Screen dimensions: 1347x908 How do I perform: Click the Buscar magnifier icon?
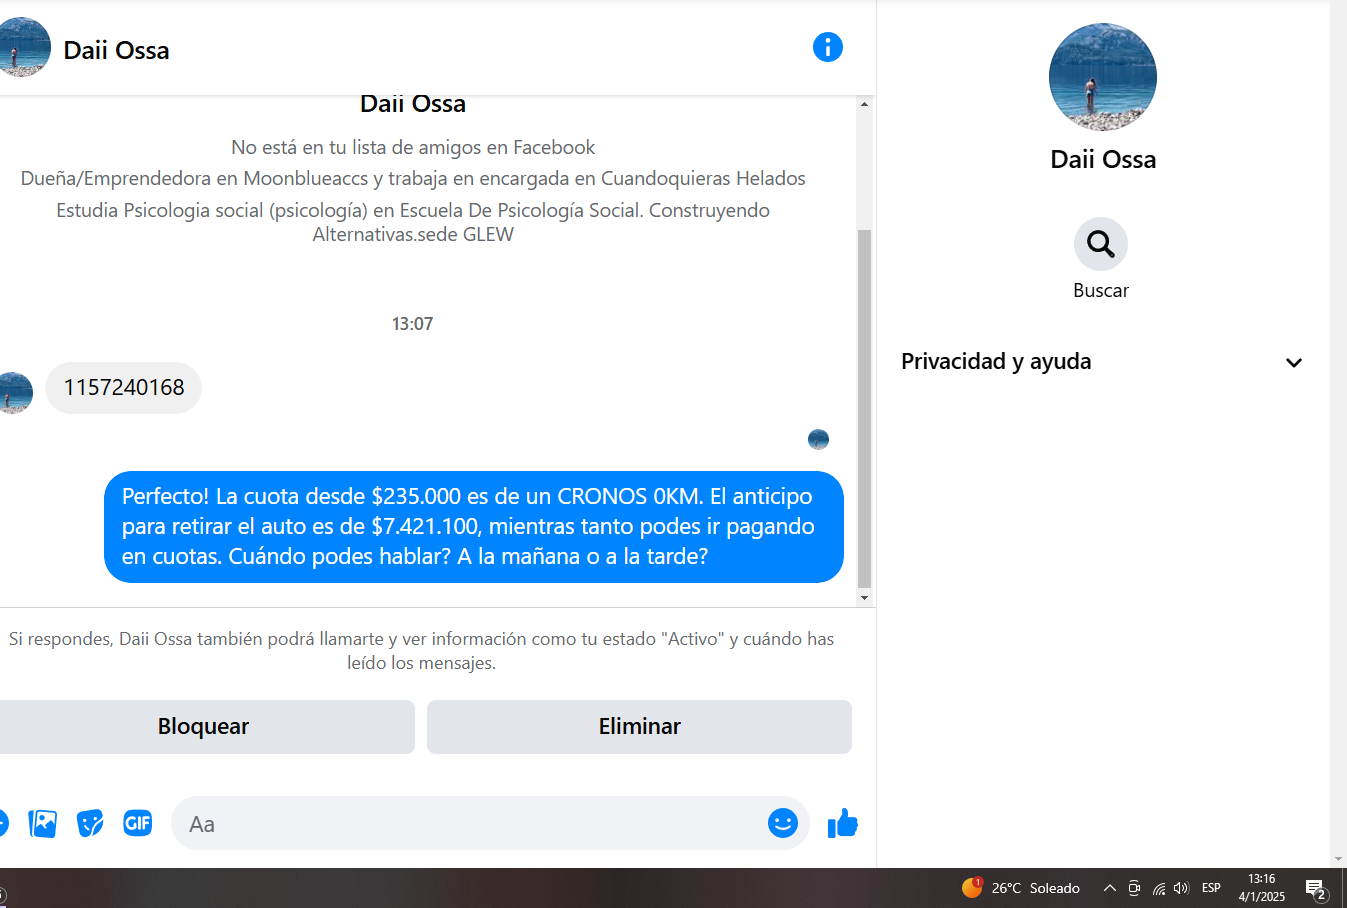(1101, 244)
